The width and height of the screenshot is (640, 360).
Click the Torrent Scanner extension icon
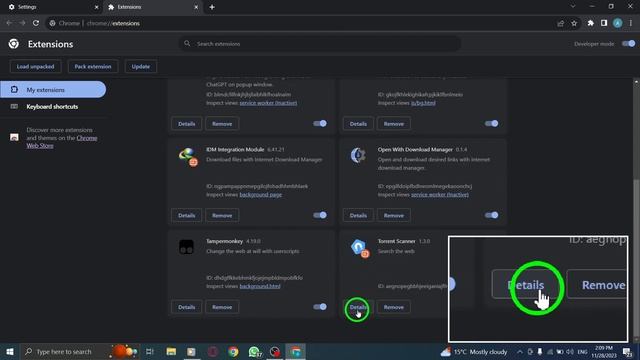(359, 248)
